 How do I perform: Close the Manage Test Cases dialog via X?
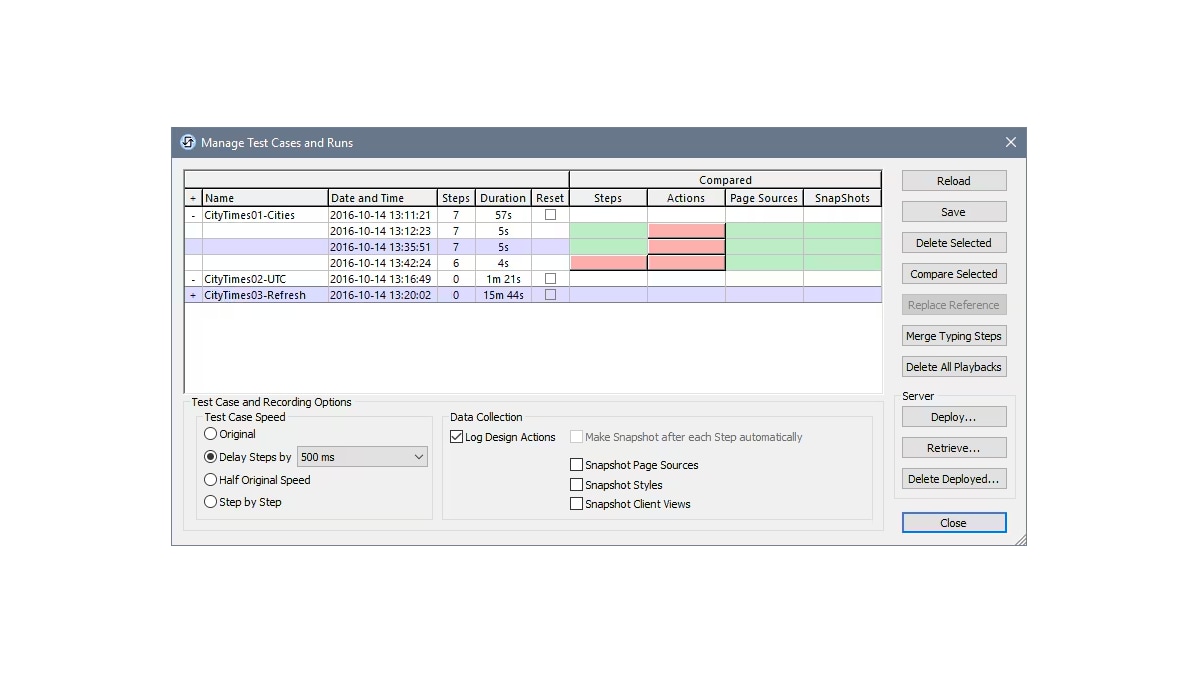pyautogui.click(x=1010, y=143)
